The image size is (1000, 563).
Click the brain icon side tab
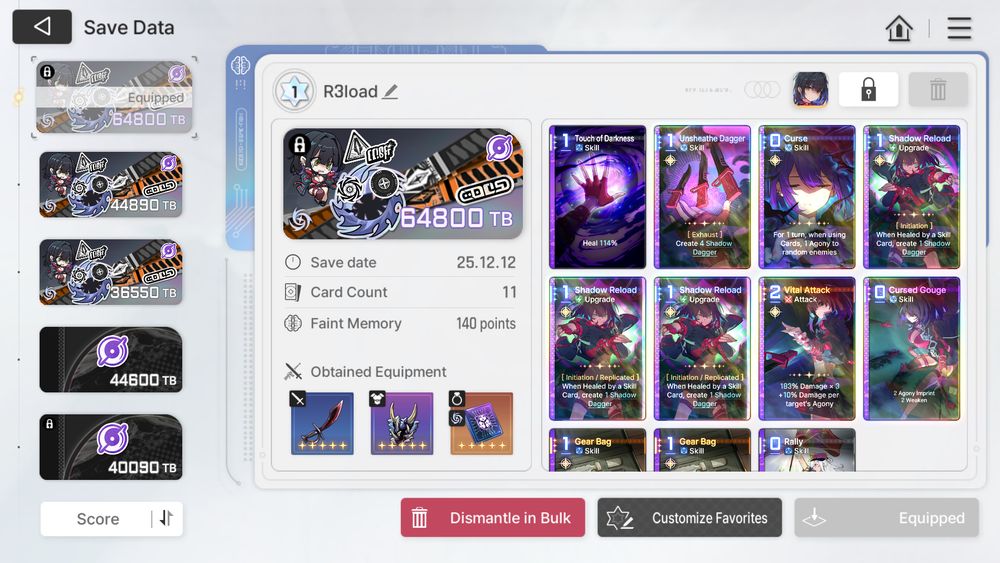[x=240, y=65]
